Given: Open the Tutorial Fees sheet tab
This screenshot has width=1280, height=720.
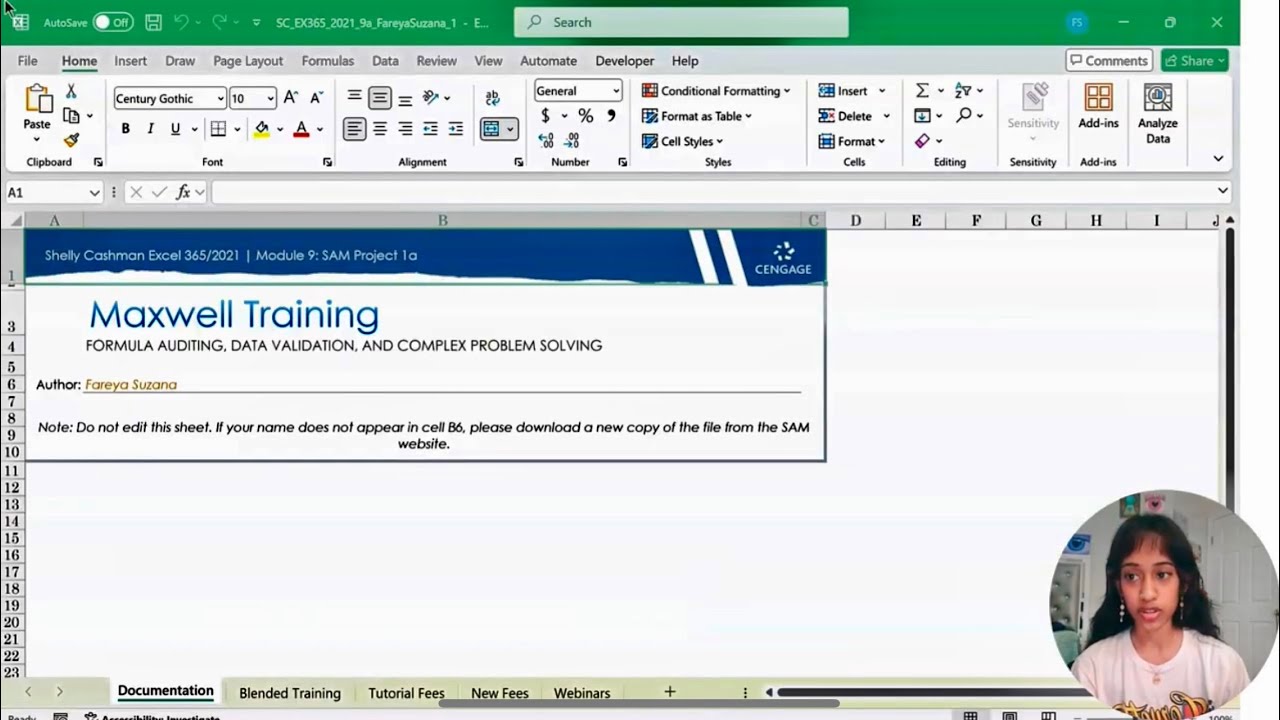Looking at the screenshot, I should 406,693.
